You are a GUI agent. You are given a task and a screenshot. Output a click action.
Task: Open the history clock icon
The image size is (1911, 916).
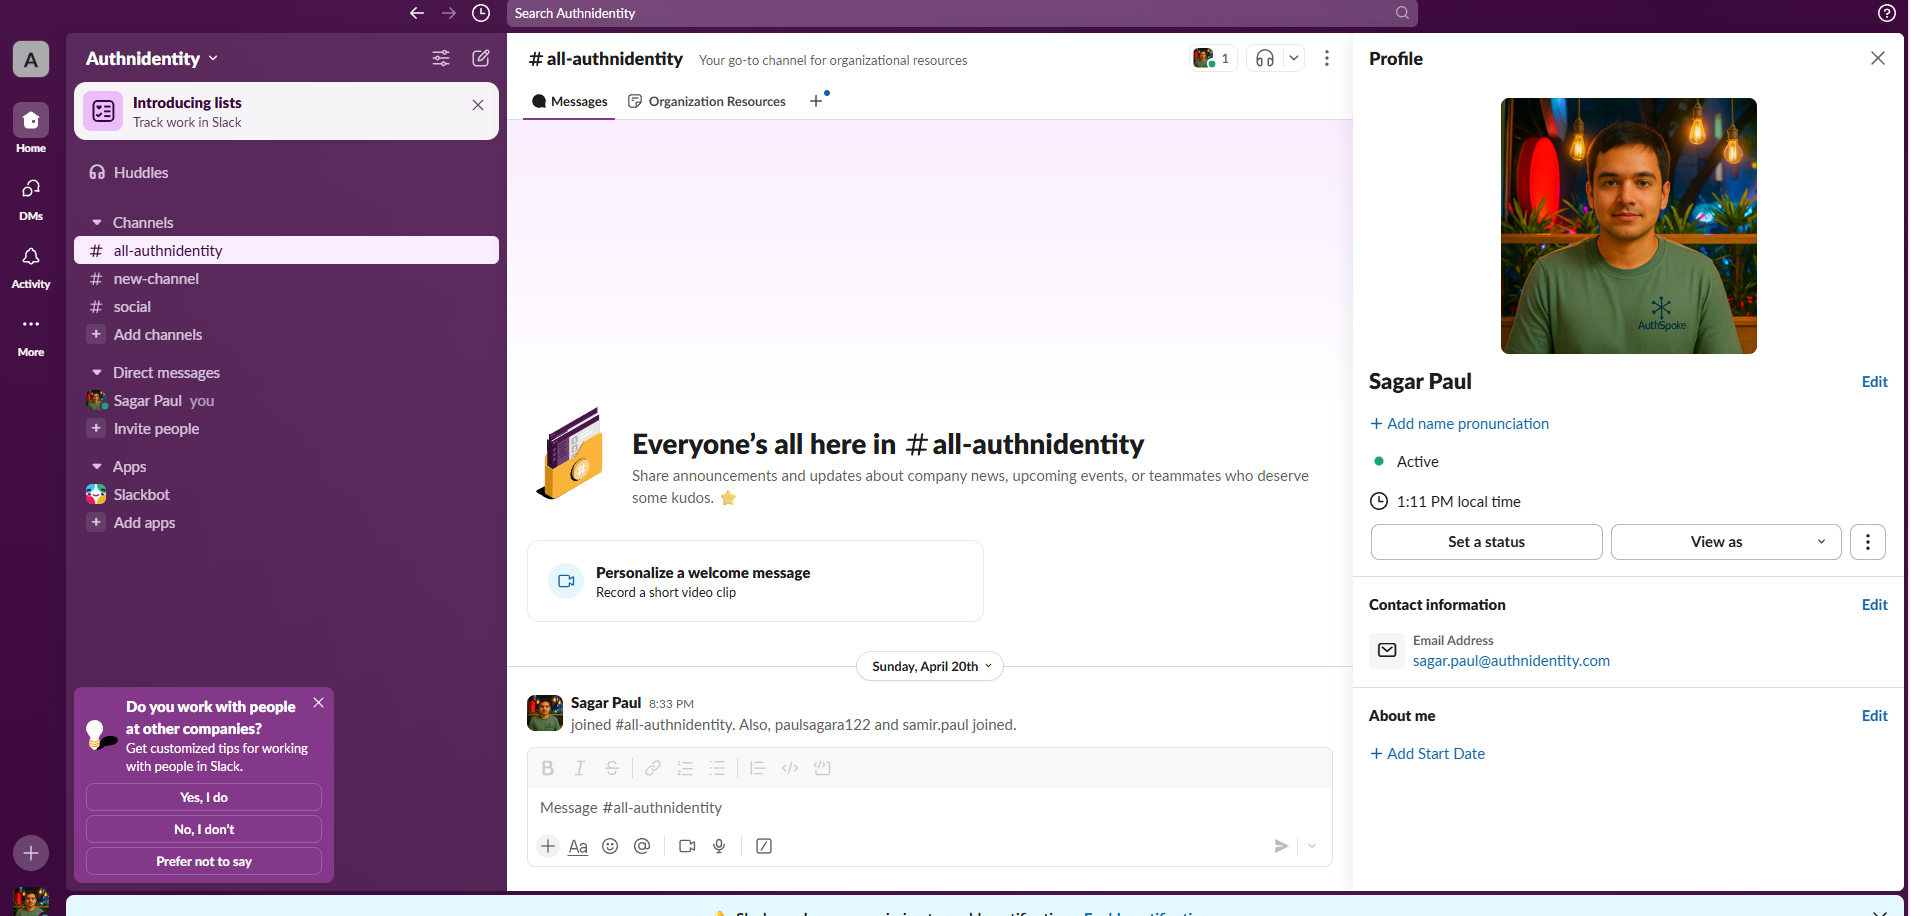coord(481,13)
